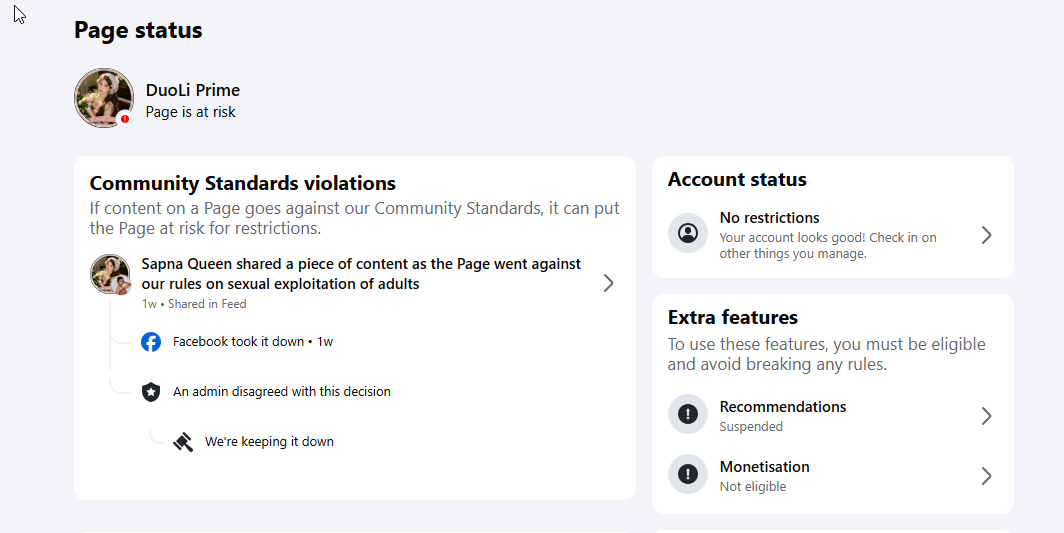Click the Extra features heading

[x=733, y=318]
